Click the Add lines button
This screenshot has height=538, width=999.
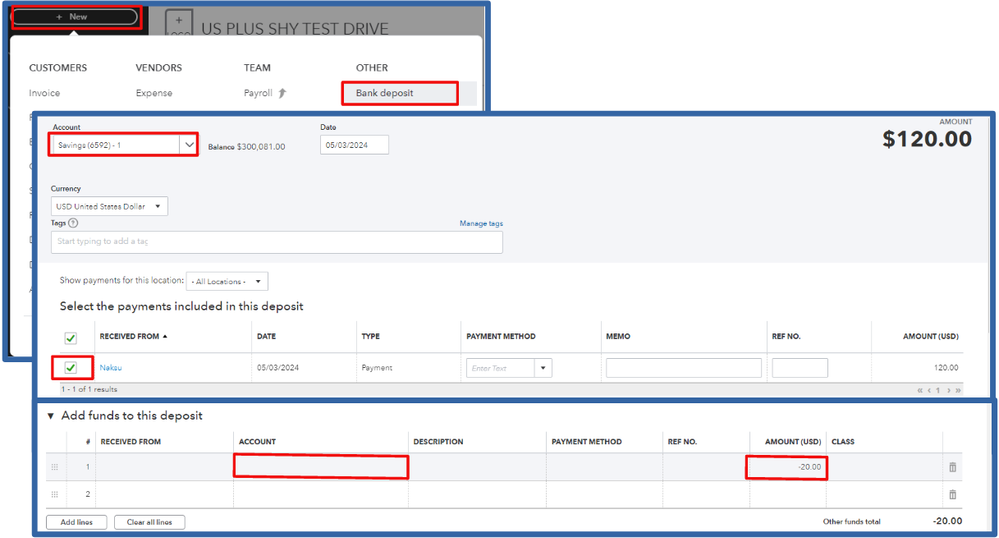click(x=76, y=522)
